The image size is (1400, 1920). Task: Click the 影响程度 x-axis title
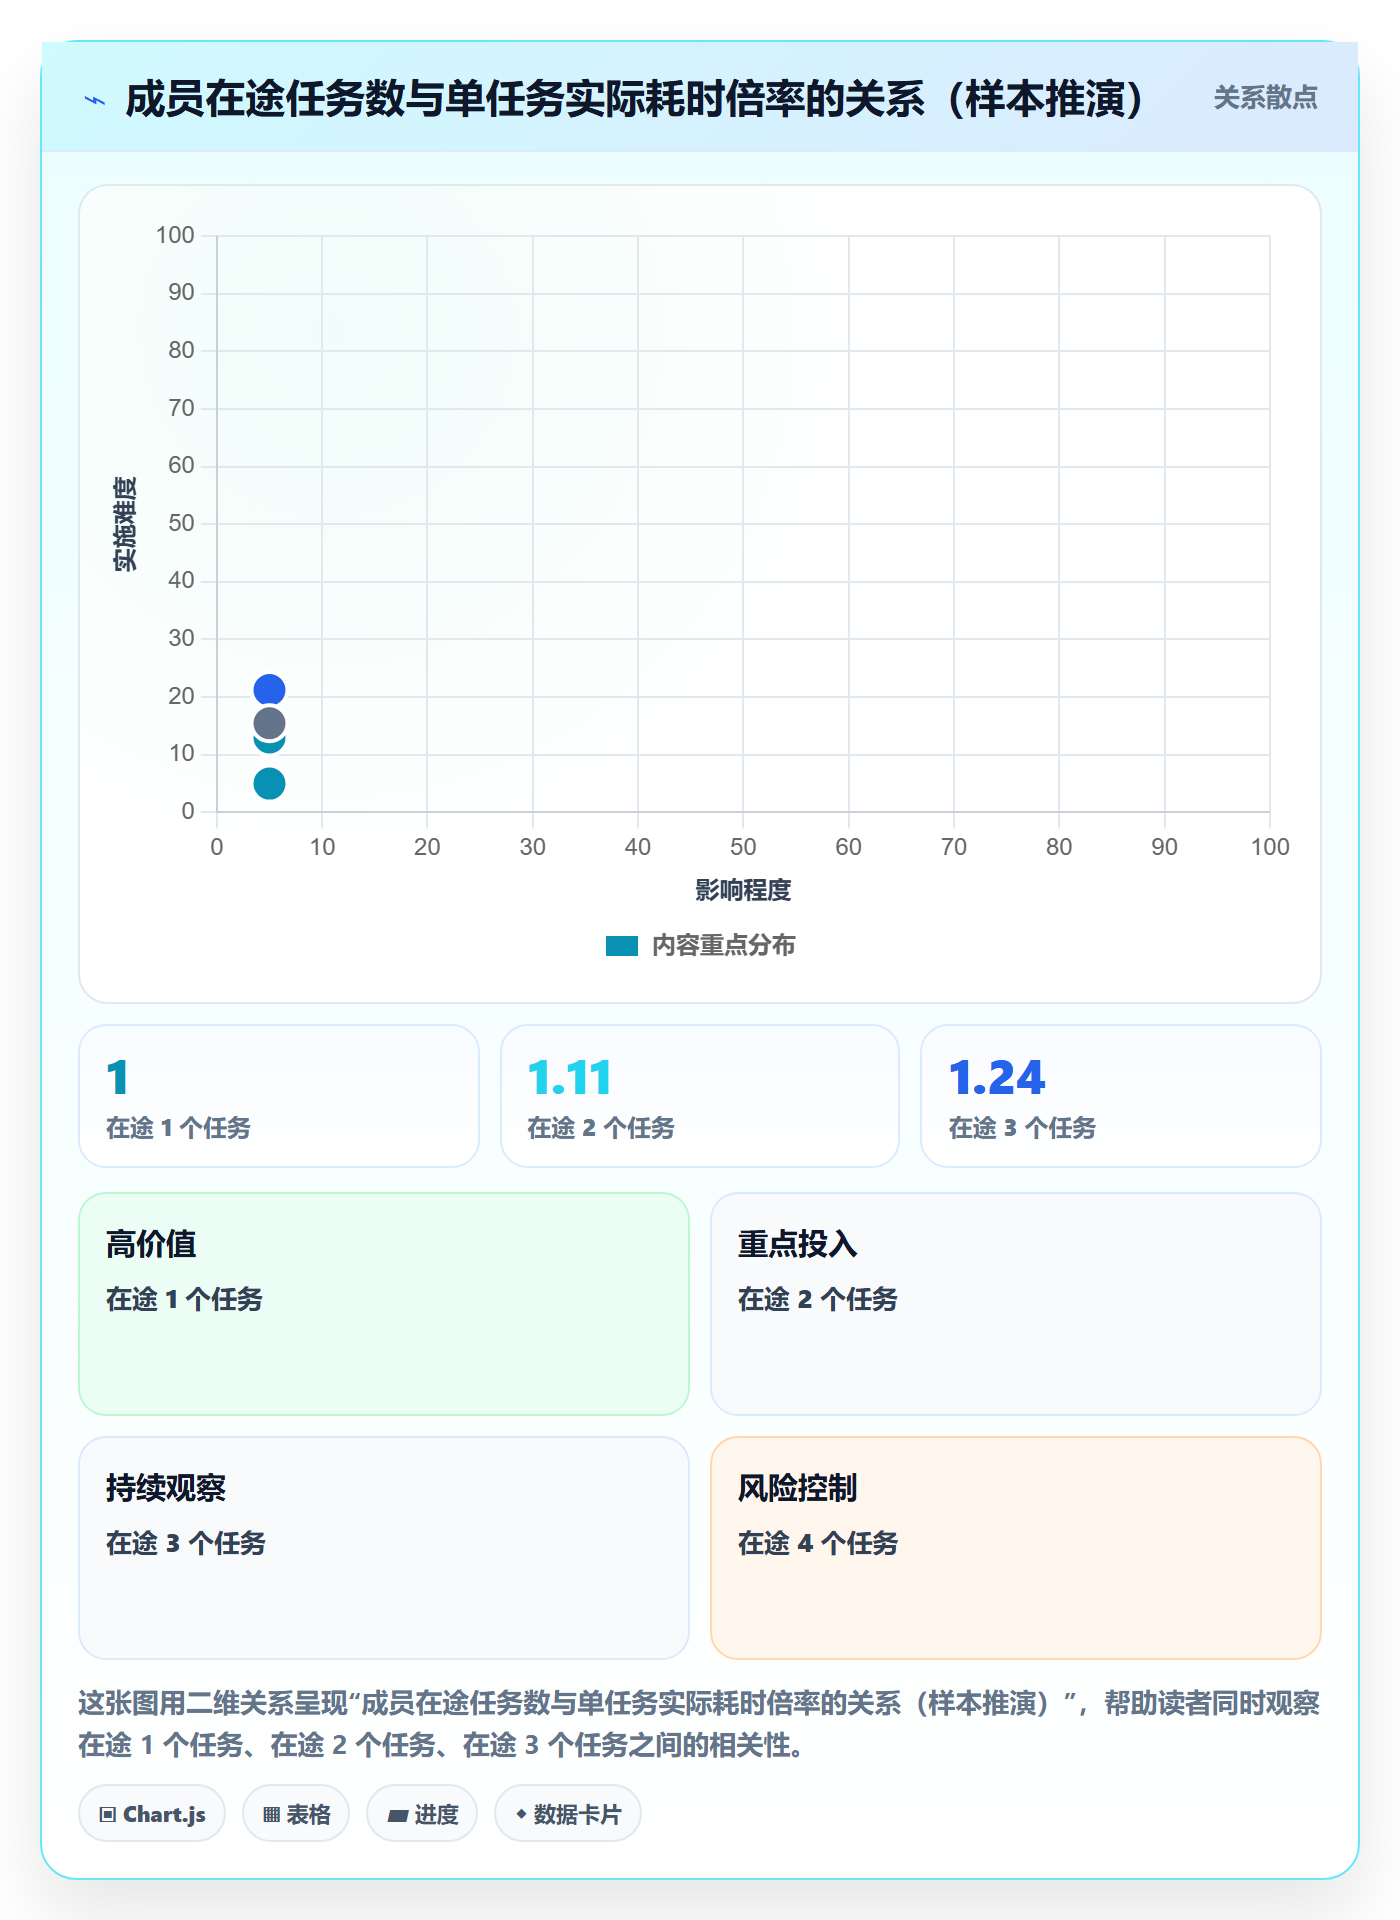743,890
